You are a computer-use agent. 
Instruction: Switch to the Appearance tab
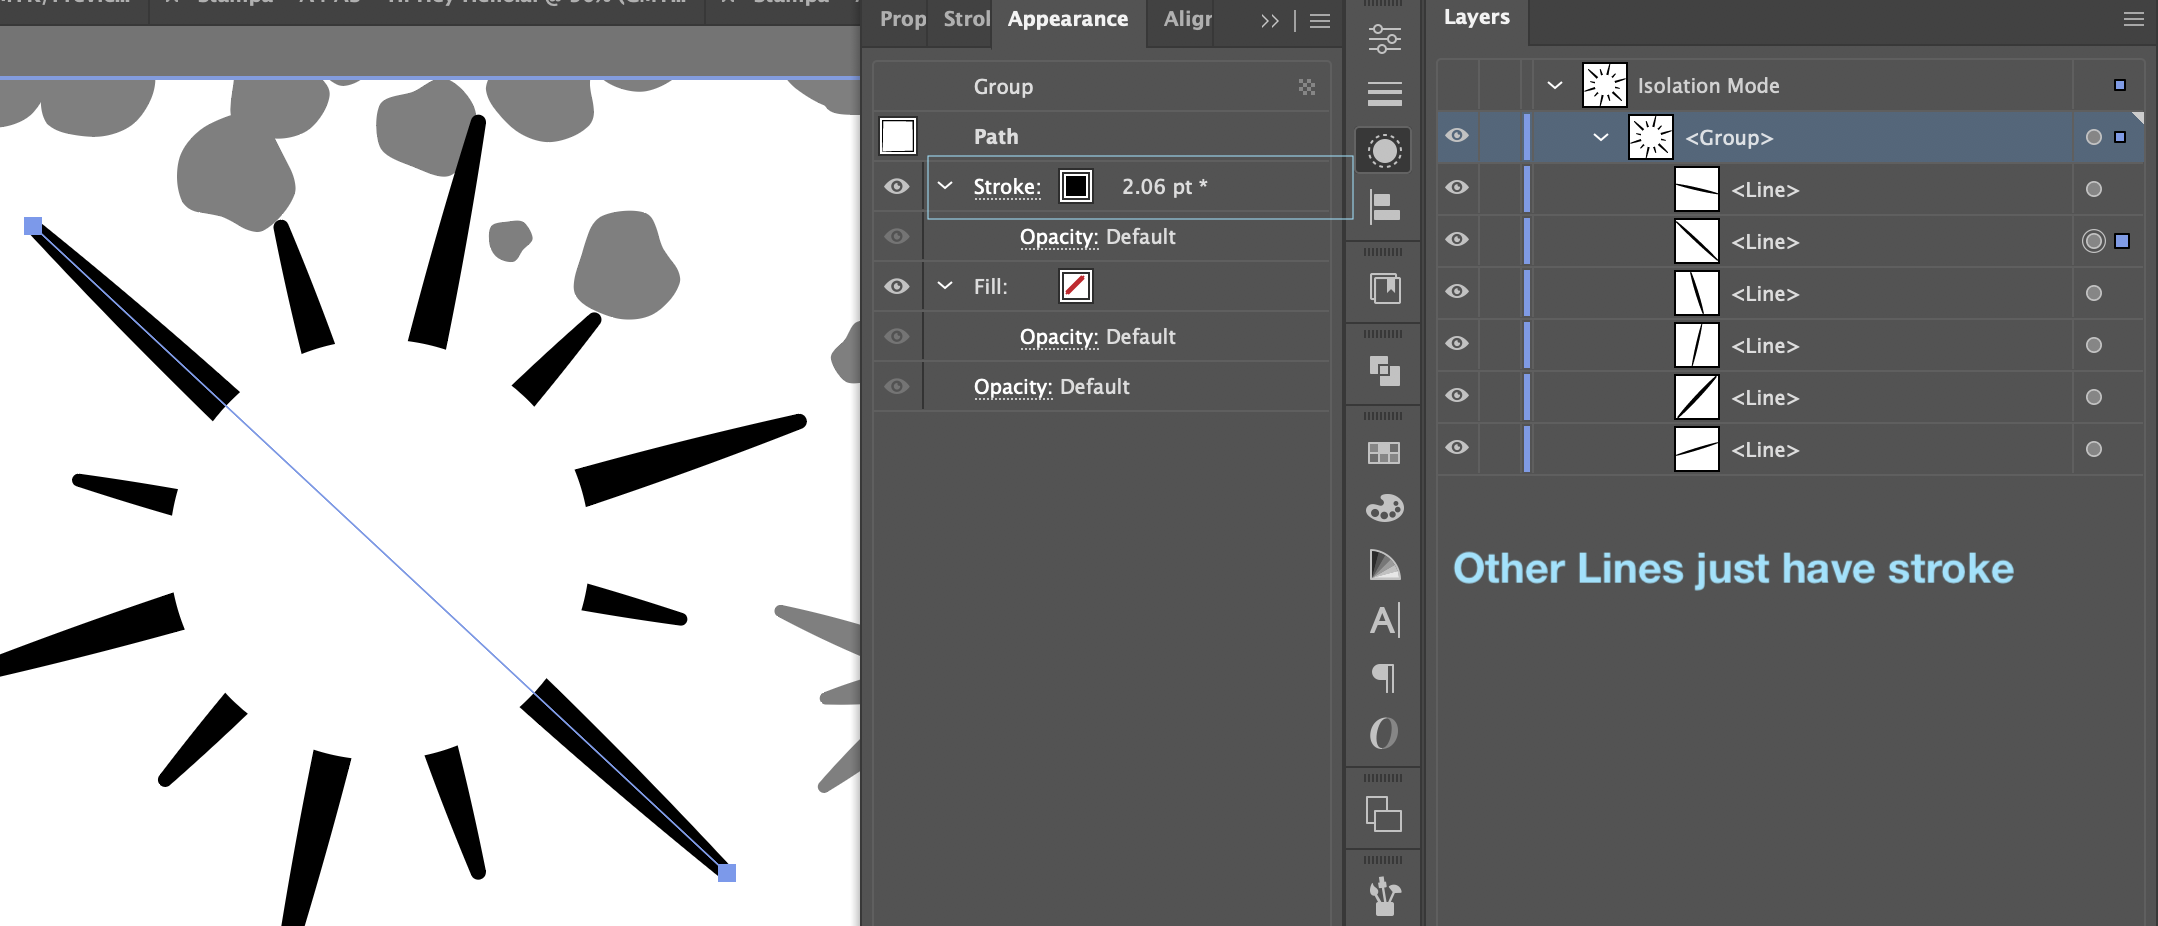click(1067, 20)
